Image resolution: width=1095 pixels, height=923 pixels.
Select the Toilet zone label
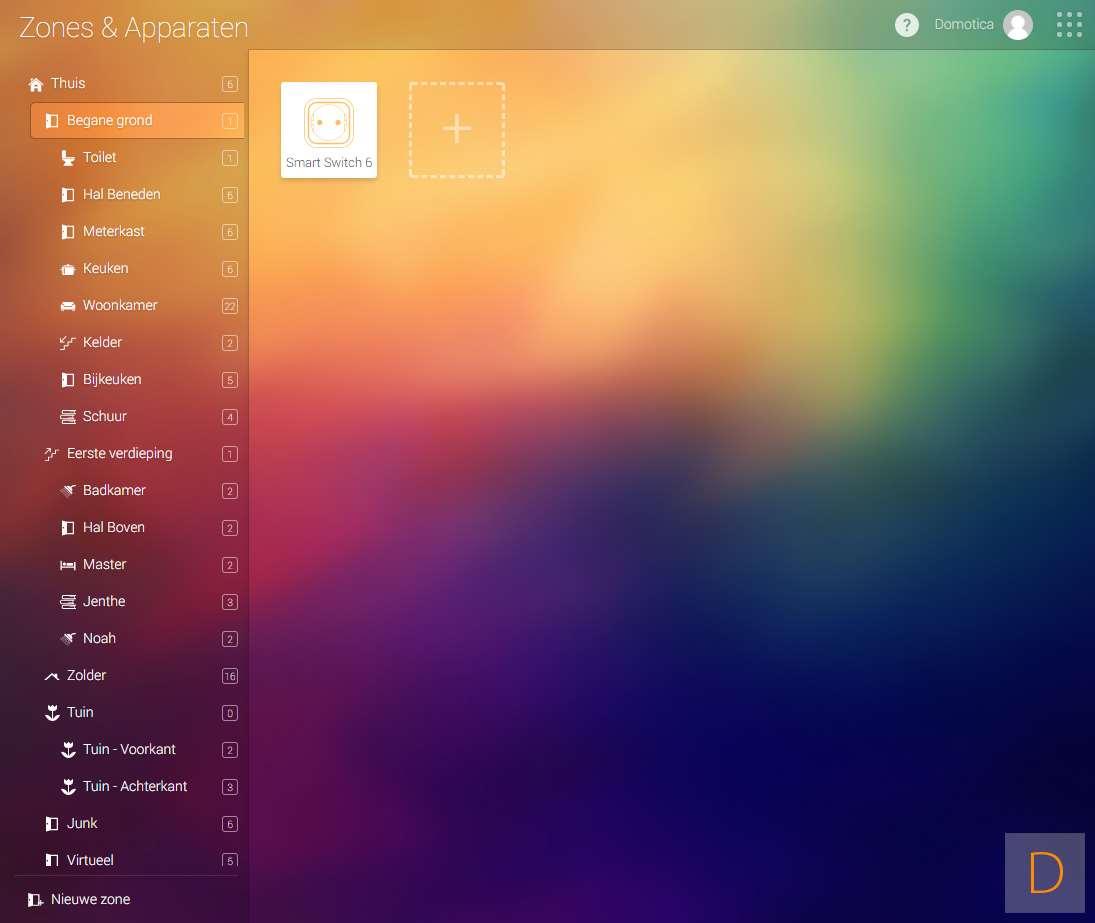99,158
